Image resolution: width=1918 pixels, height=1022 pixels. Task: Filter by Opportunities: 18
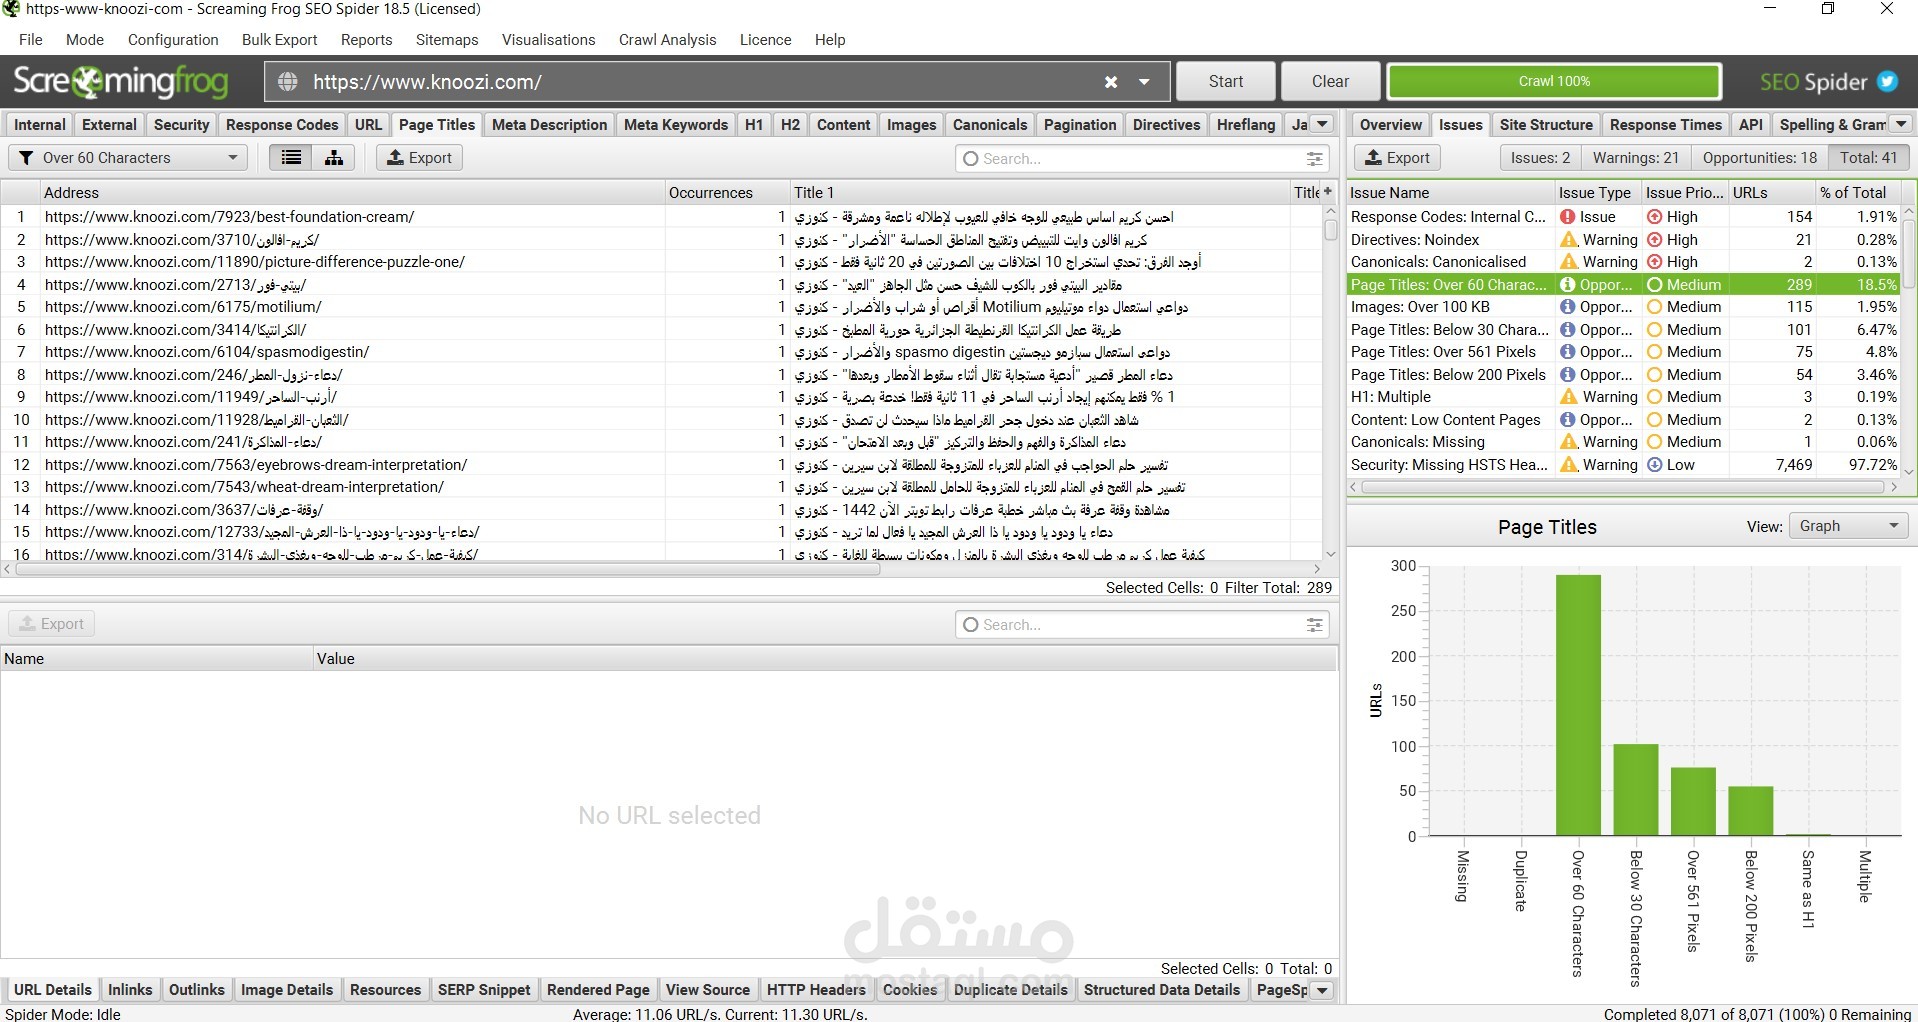[1760, 158]
